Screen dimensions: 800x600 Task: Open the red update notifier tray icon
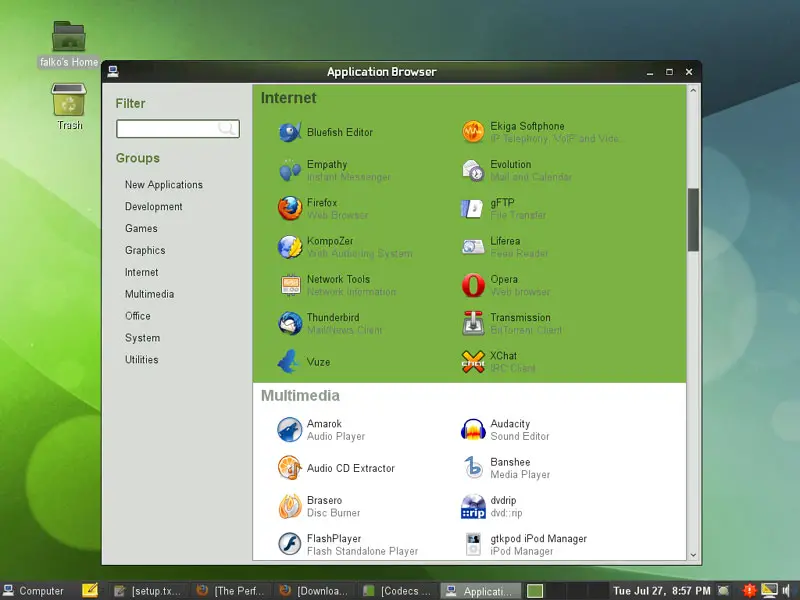tap(749, 591)
